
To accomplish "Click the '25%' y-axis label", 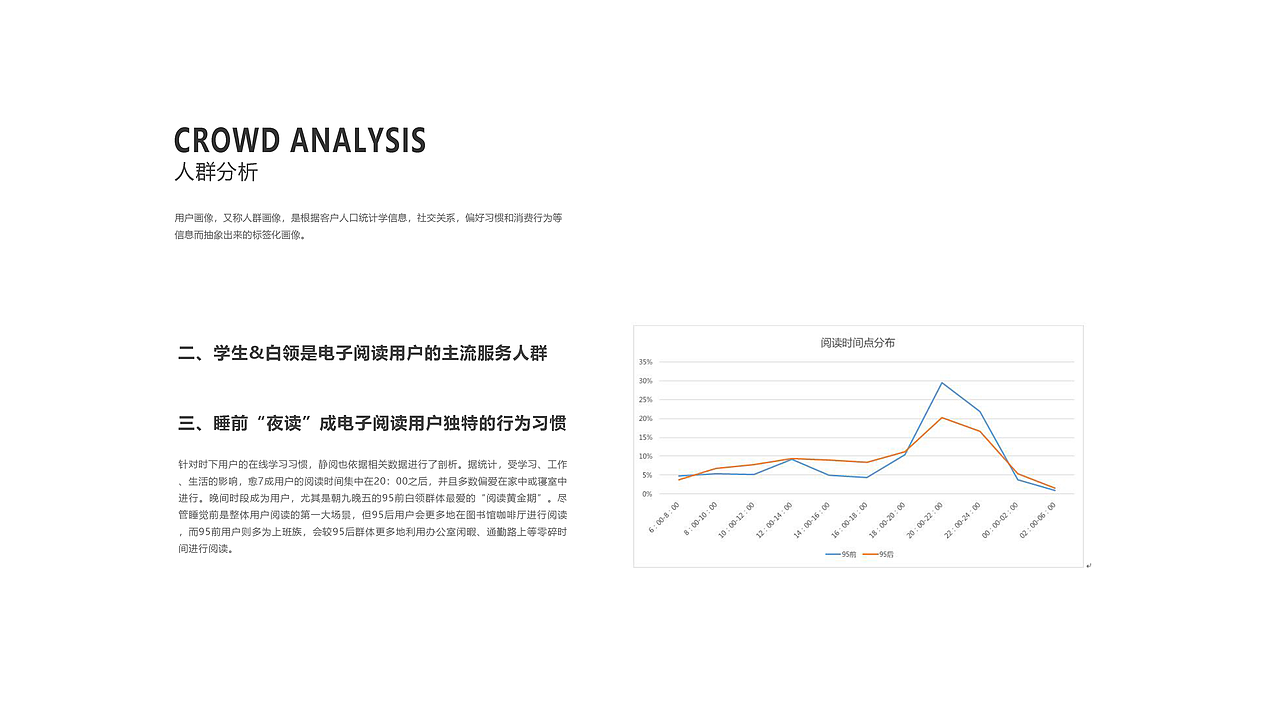I will click(x=645, y=400).
